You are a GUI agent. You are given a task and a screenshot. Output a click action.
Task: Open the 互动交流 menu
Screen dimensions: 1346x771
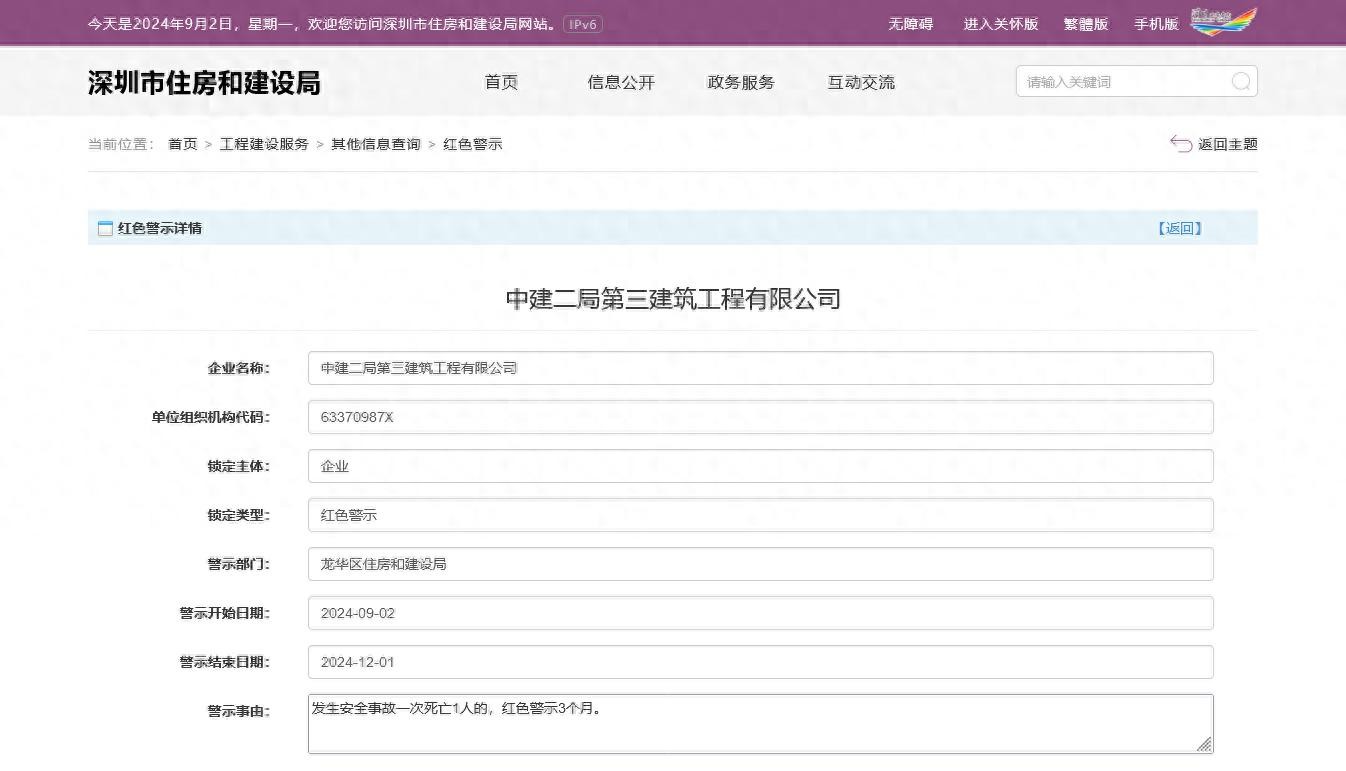861,82
